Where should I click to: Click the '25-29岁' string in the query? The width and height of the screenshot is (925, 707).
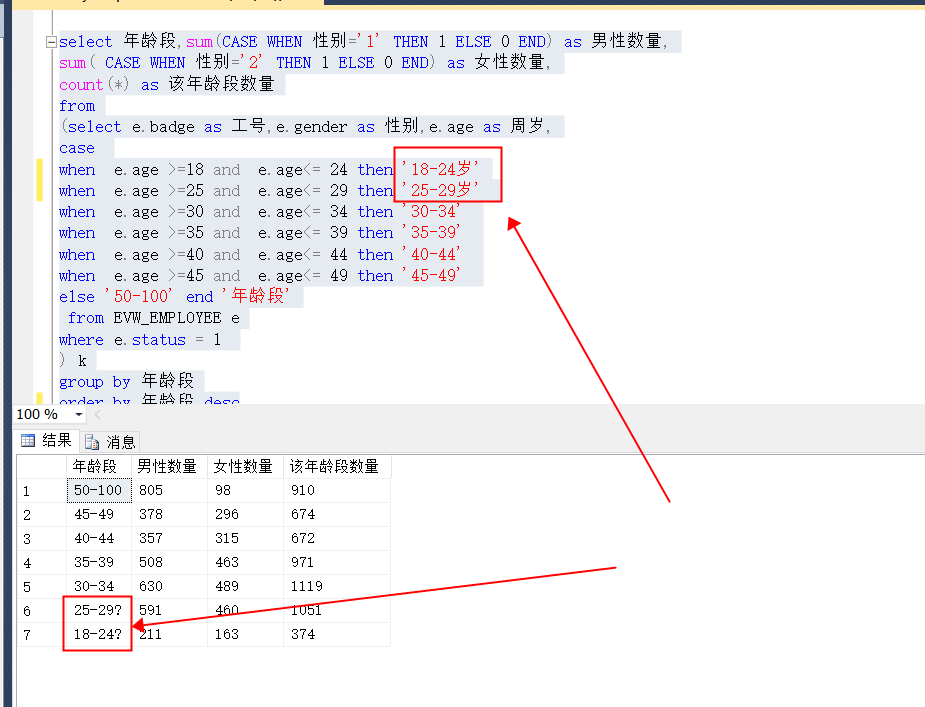pos(440,190)
